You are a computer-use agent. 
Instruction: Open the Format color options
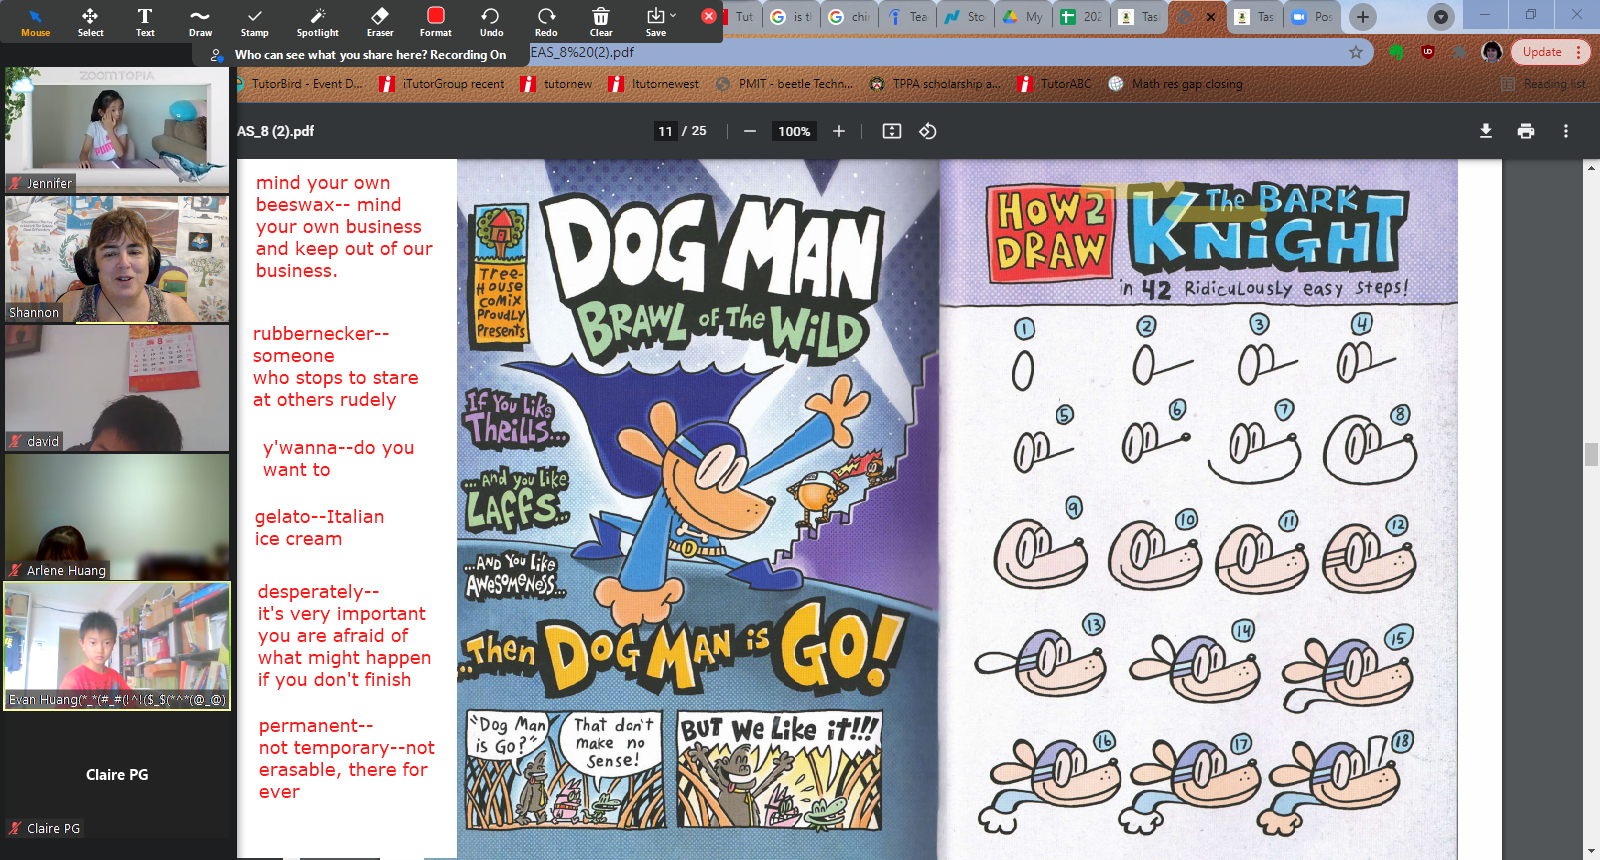coord(436,21)
